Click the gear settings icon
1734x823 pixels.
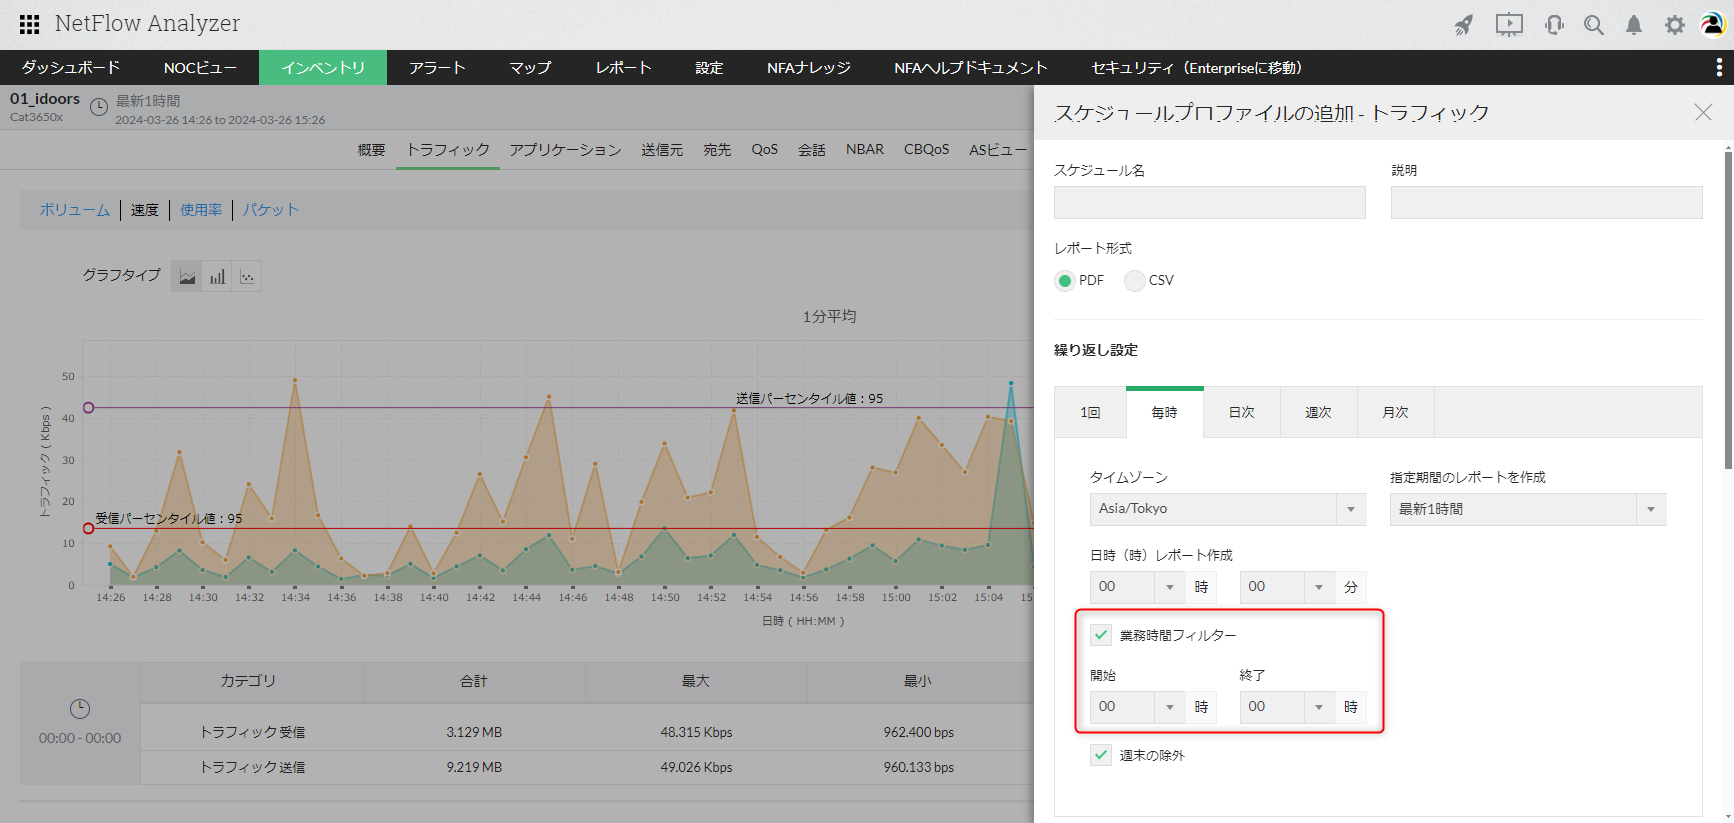(1674, 25)
